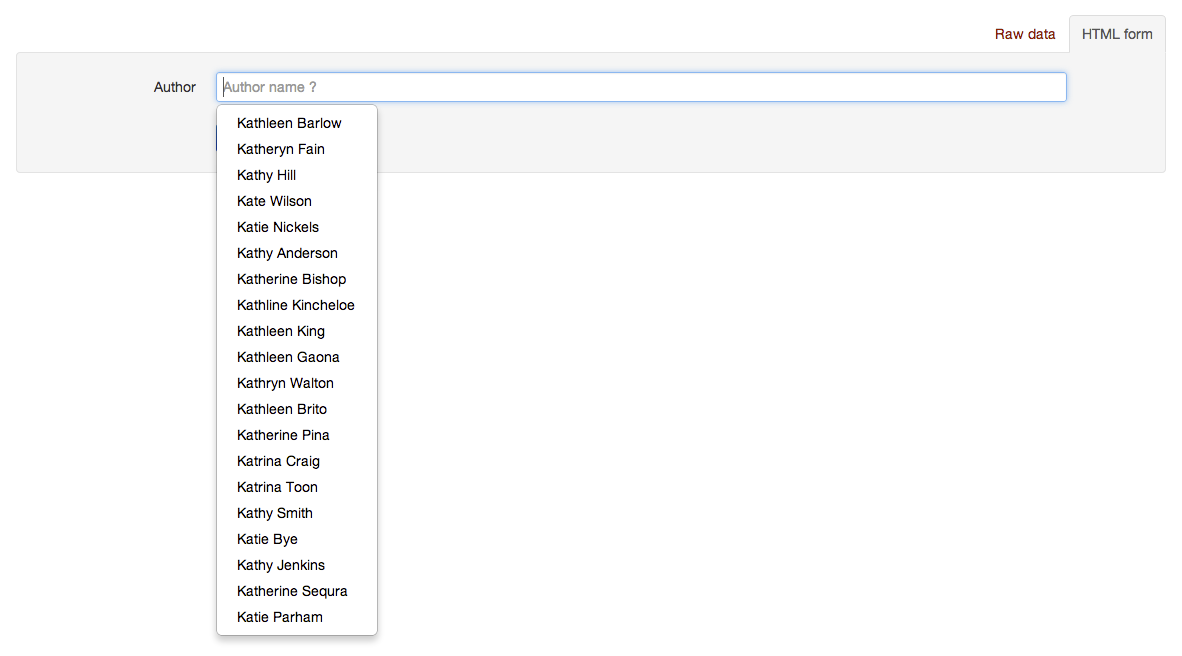Choose Kathryn Walton from the dropdown
Screen dimensions: 1182x656
285,383
